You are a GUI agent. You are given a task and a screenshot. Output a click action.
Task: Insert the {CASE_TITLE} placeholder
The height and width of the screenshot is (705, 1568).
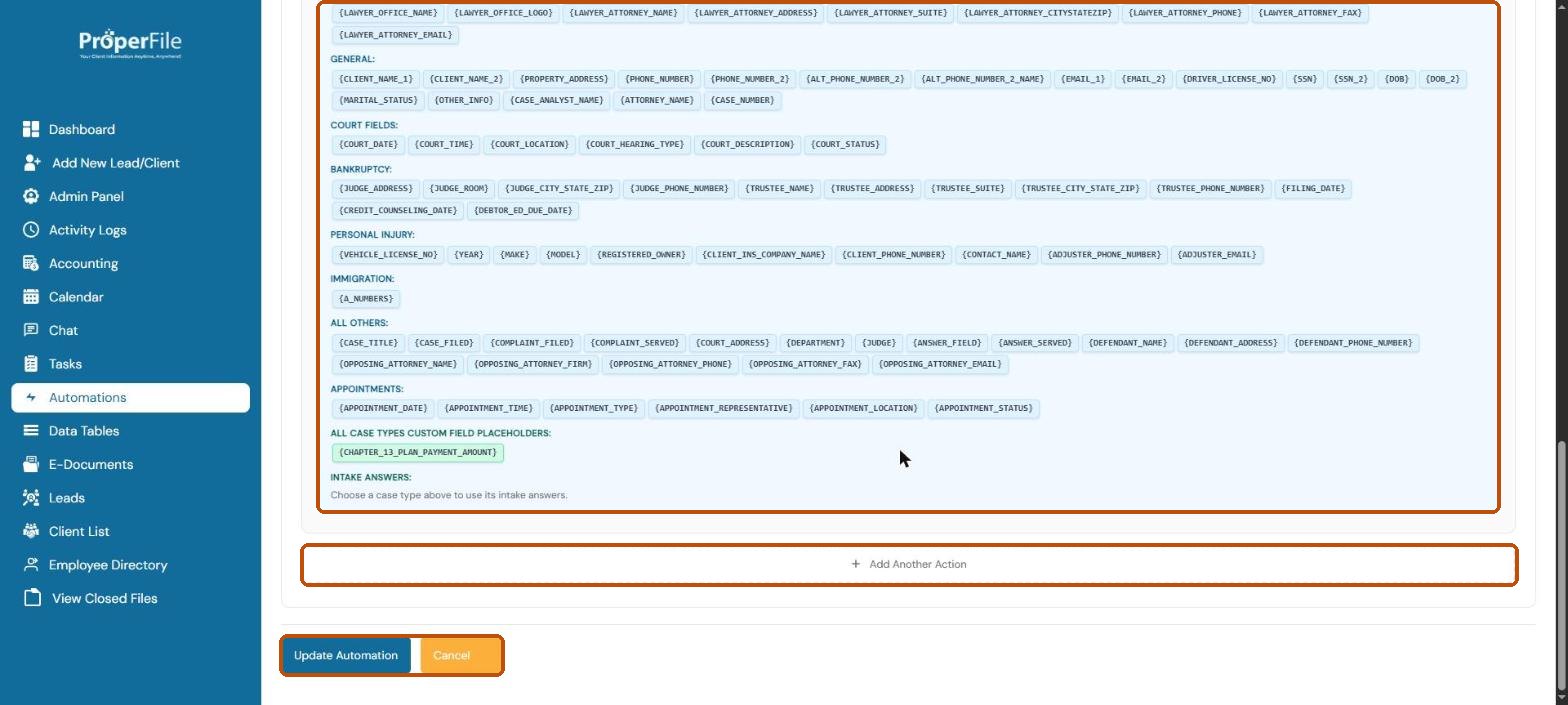coord(368,343)
